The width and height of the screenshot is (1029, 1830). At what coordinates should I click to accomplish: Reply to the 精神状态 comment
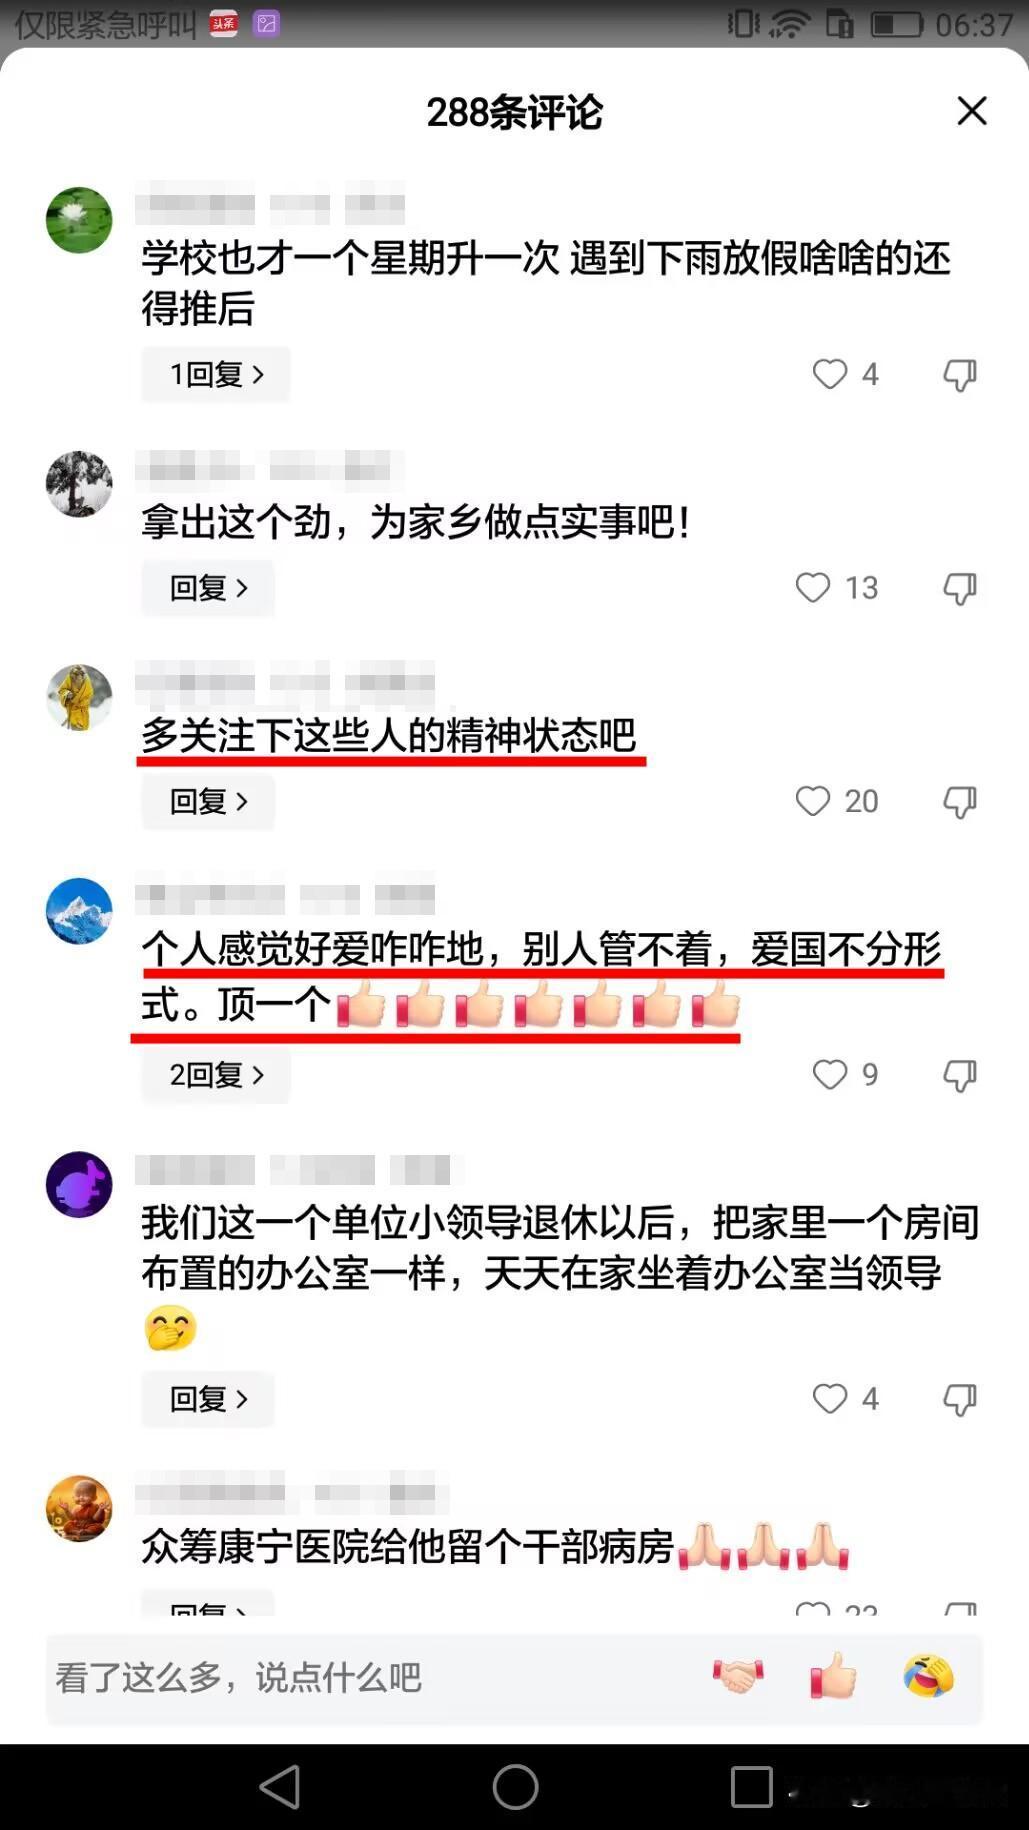point(208,801)
